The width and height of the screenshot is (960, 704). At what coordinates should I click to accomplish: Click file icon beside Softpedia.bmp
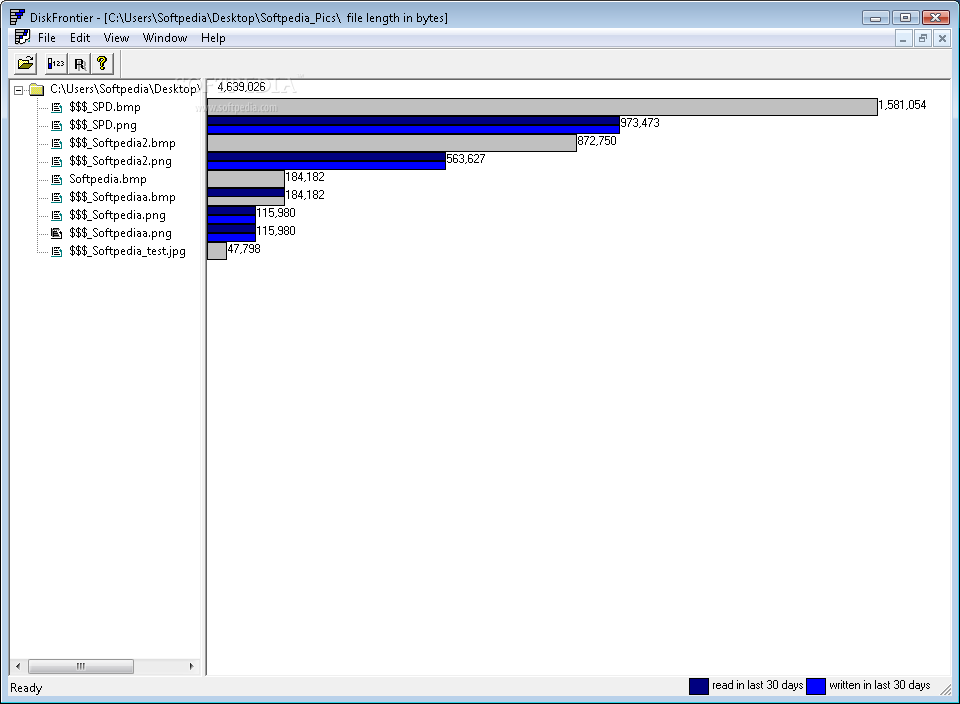[x=56, y=179]
